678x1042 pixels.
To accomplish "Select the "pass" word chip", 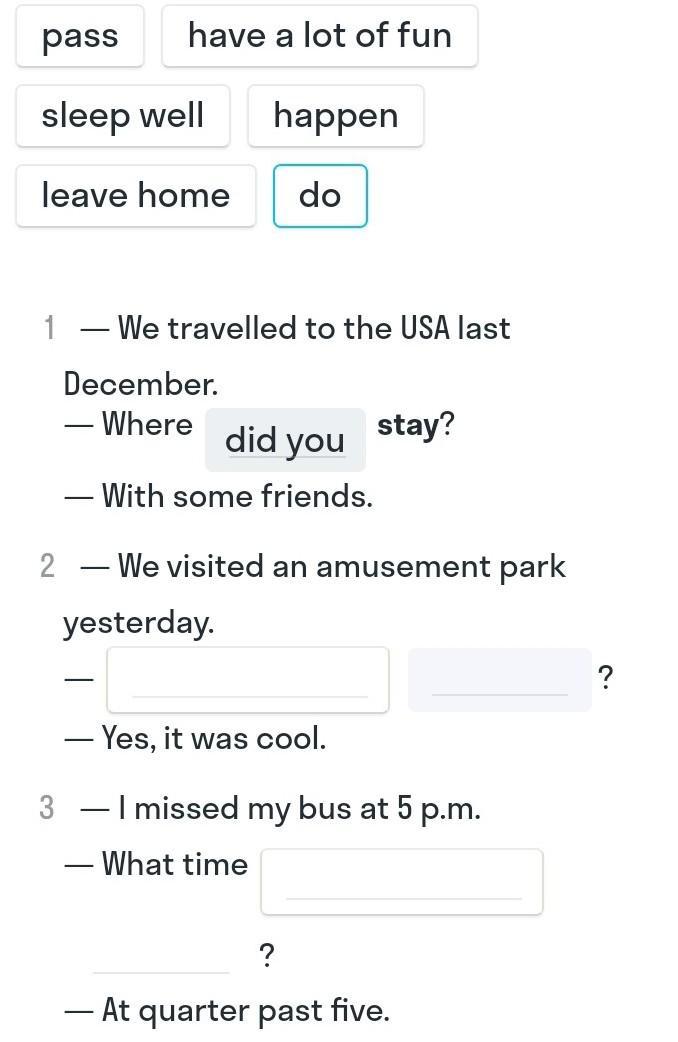I will pyautogui.click(x=80, y=36).
